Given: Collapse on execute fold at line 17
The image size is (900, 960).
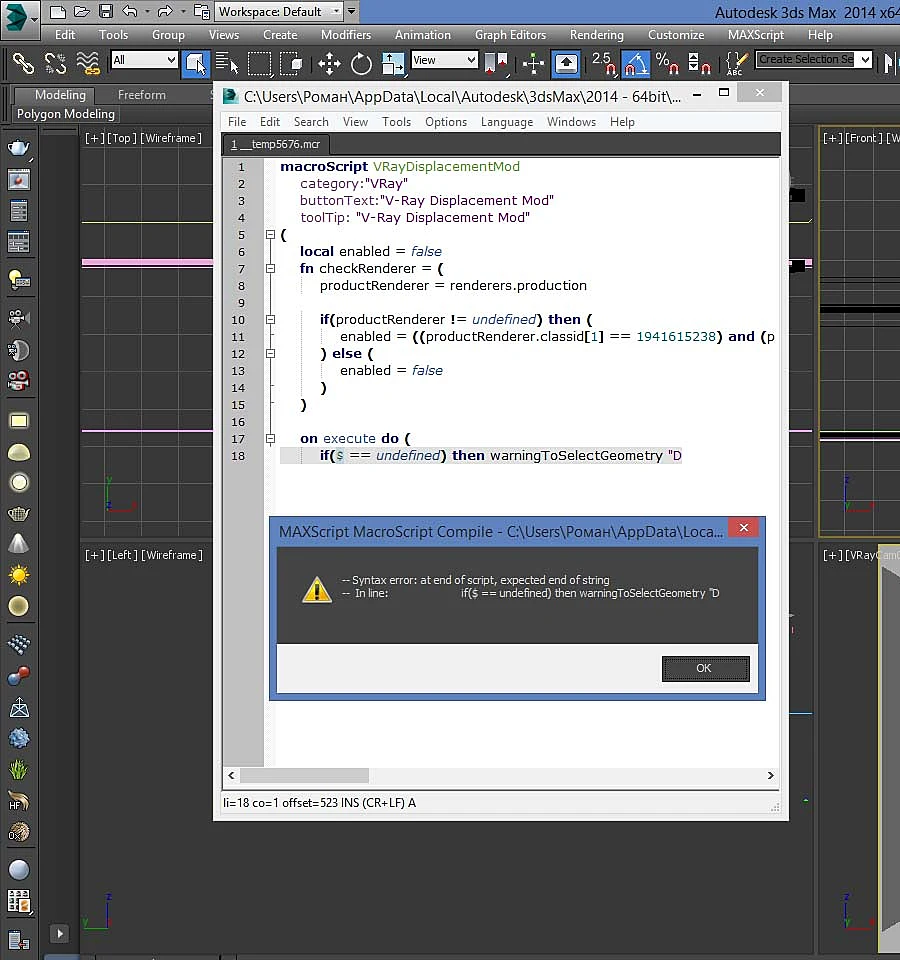Looking at the screenshot, I should [270, 439].
